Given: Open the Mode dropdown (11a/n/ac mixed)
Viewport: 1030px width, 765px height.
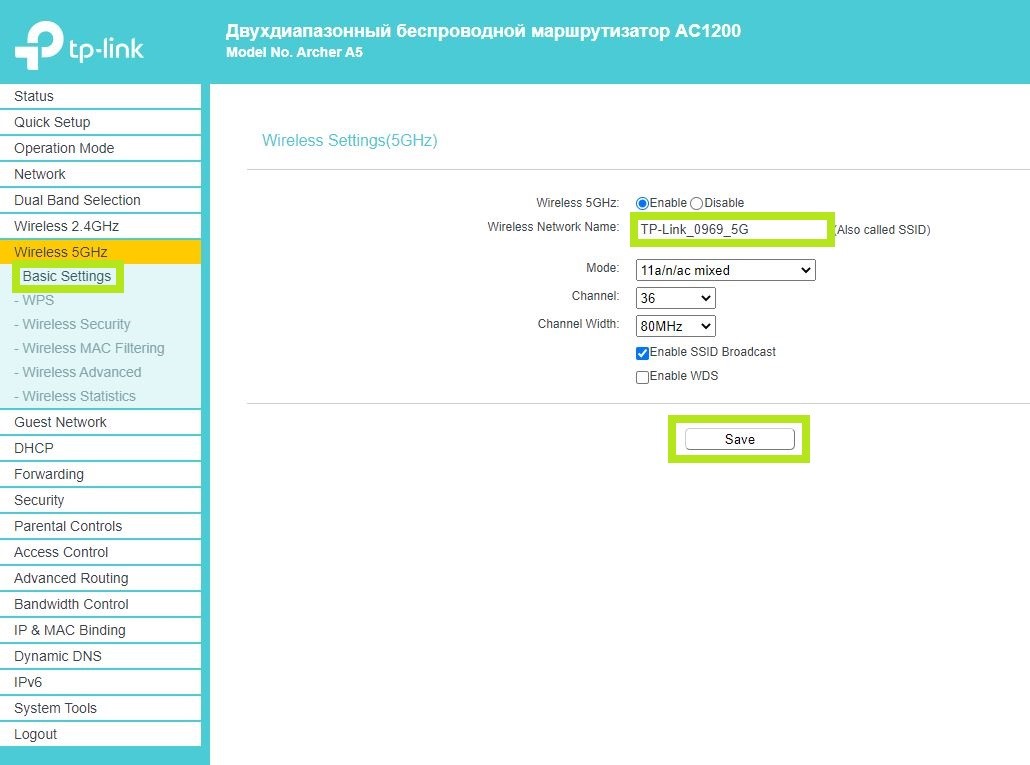Looking at the screenshot, I should (x=725, y=270).
